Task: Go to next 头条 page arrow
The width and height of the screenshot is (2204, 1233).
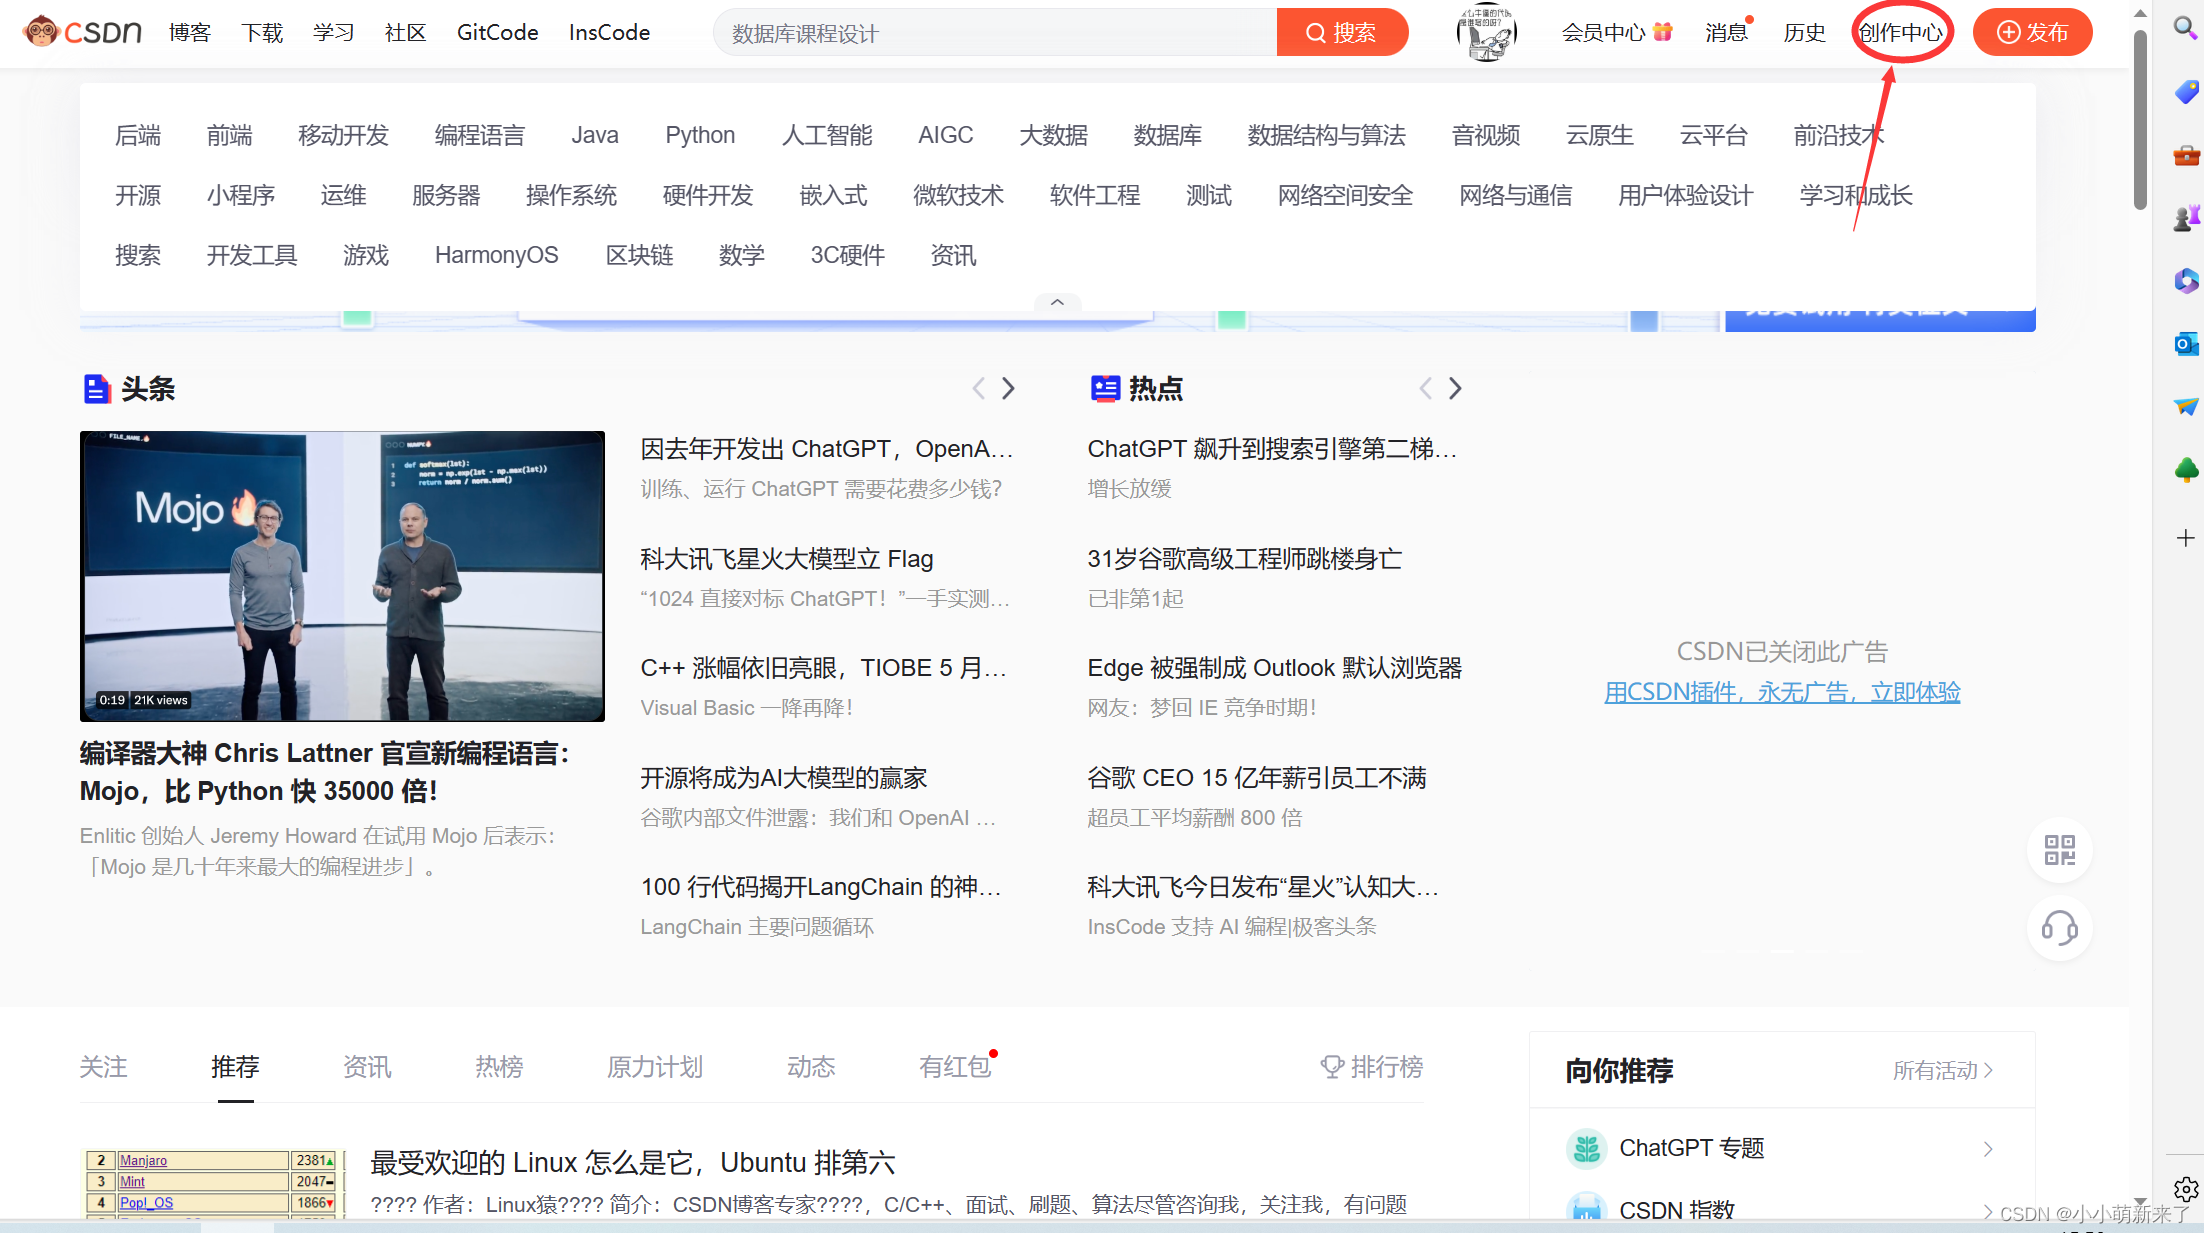Action: coord(1008,388)
